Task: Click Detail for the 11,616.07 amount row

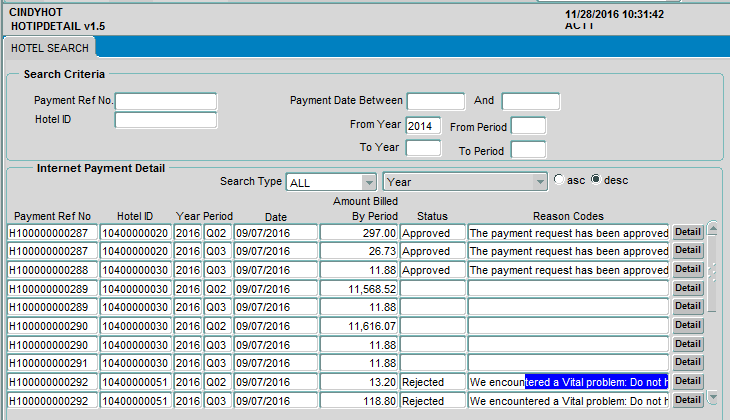Action: [x=687, y=325]
